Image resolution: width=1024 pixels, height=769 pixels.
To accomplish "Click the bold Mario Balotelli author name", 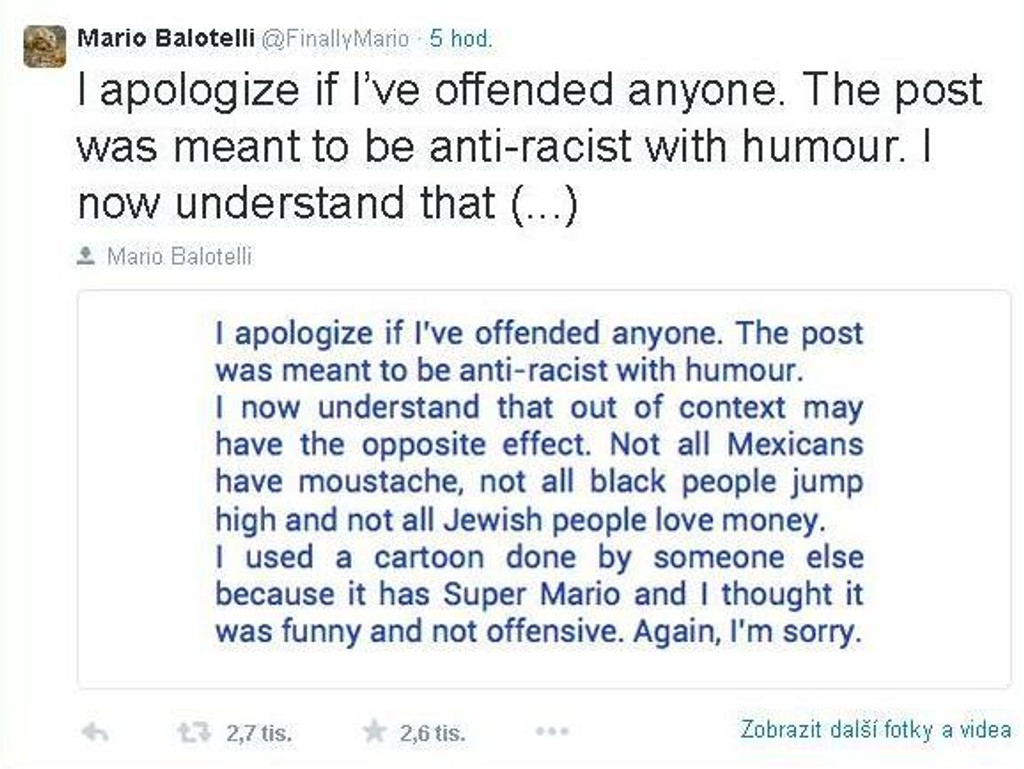I will [165, 38].
